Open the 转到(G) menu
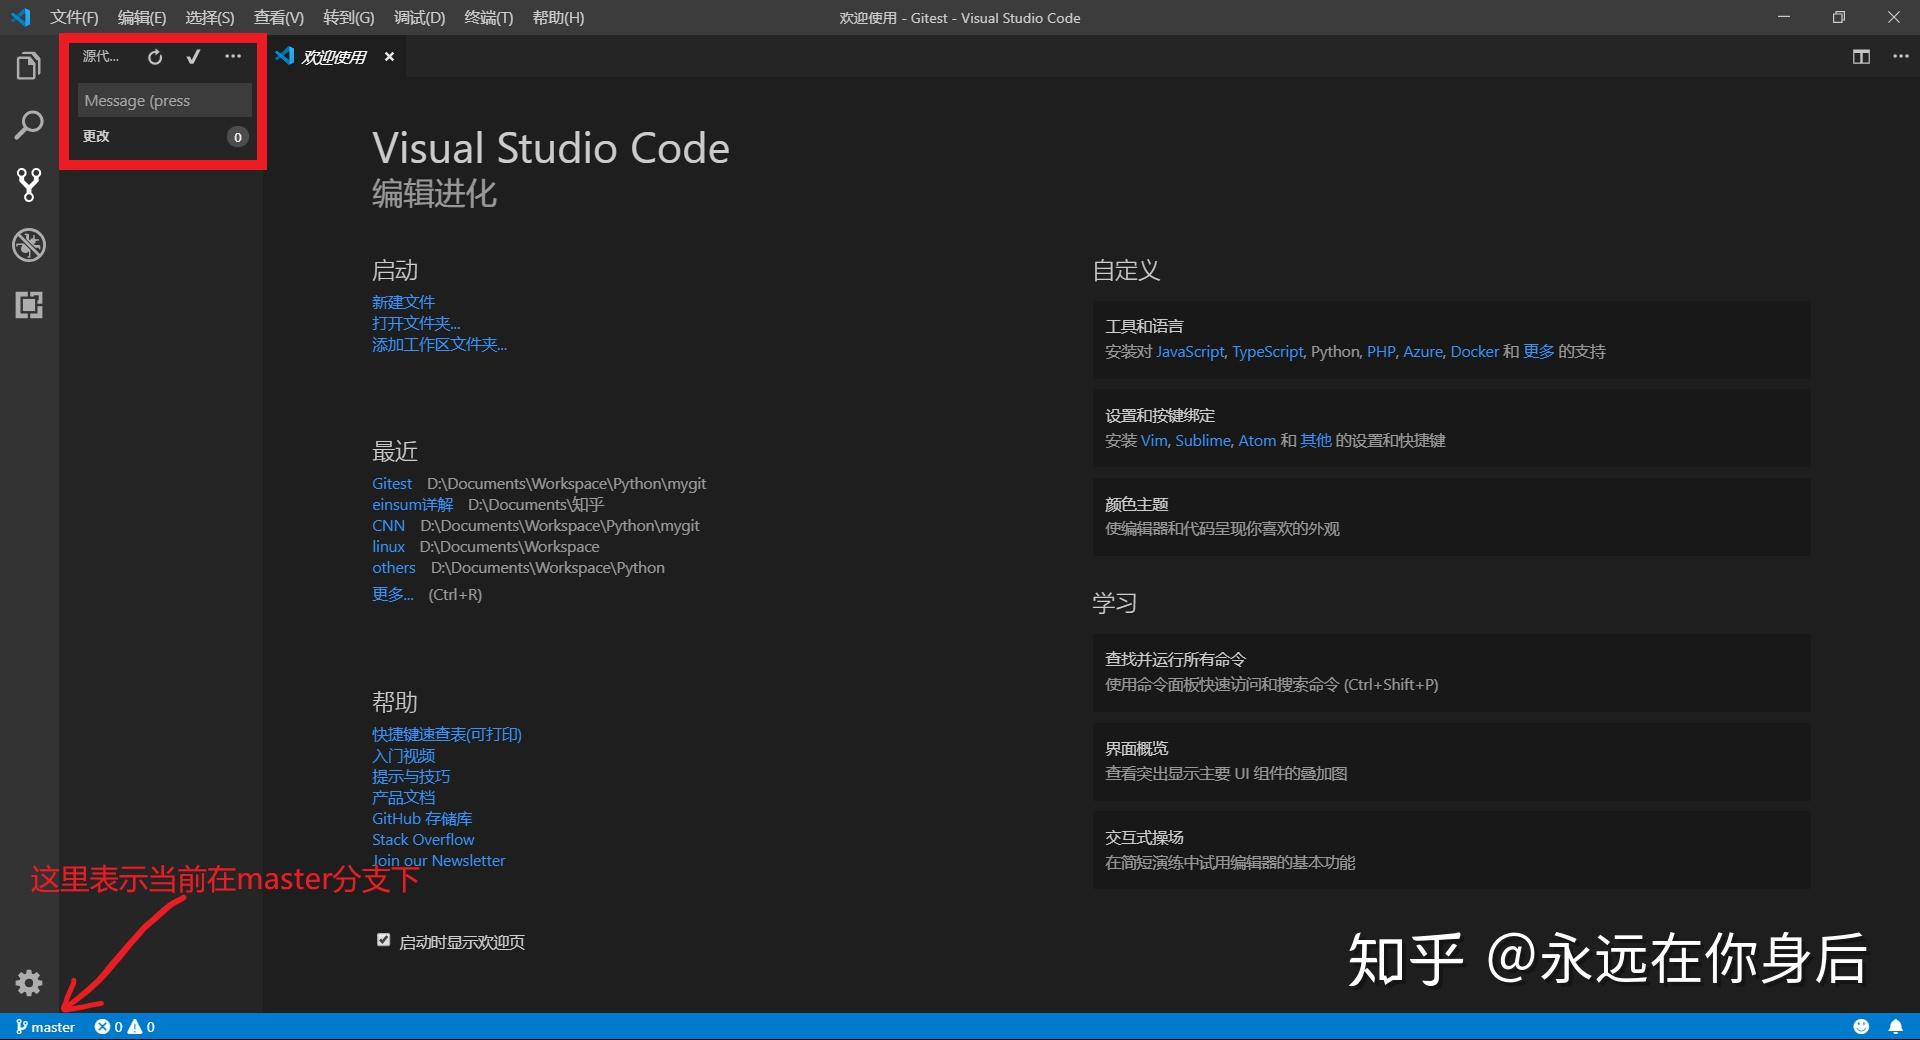Image resolution: width=1920 pixels, height=1040 pixels. (349, 18)
